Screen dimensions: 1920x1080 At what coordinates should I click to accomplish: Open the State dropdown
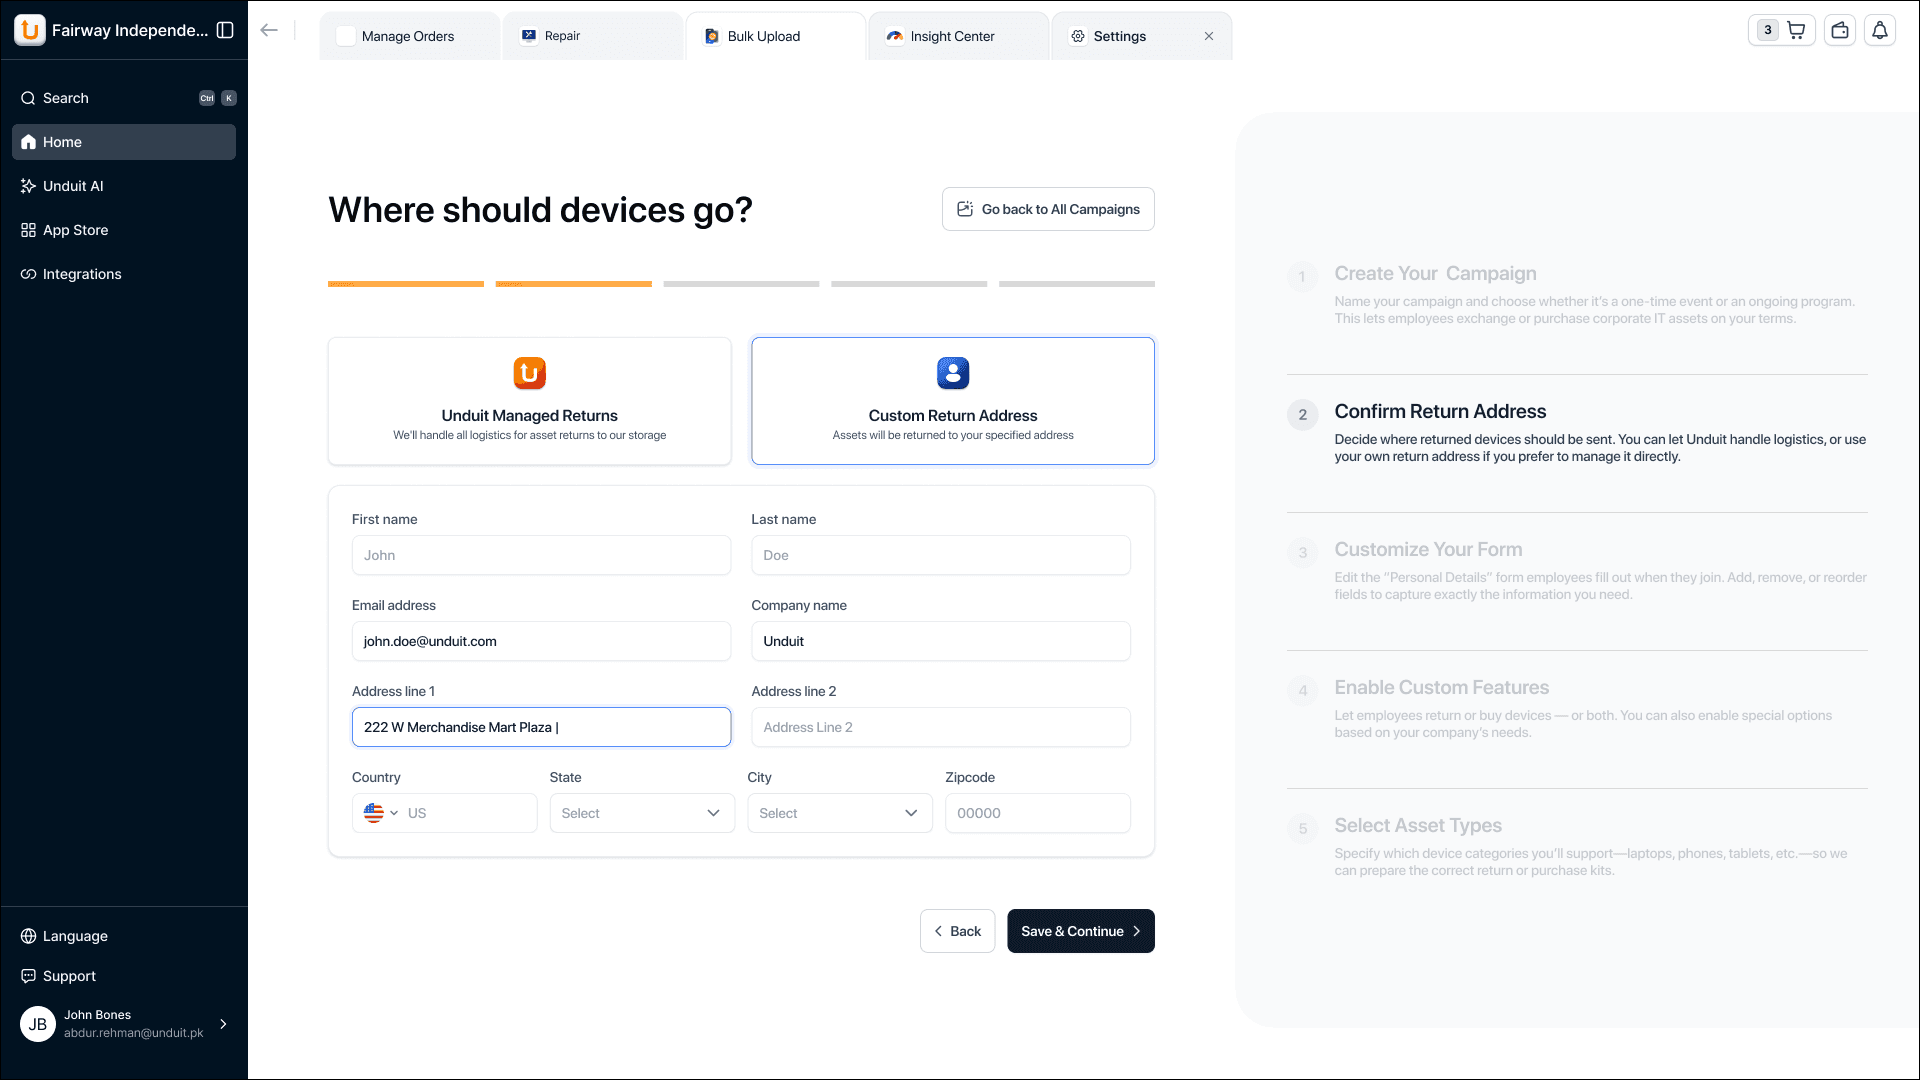tap(641, 813)
